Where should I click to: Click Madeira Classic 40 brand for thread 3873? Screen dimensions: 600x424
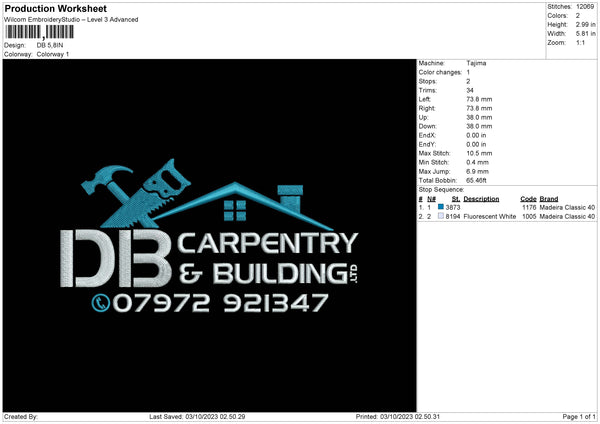pyautogui.click(x=567, y=207)
